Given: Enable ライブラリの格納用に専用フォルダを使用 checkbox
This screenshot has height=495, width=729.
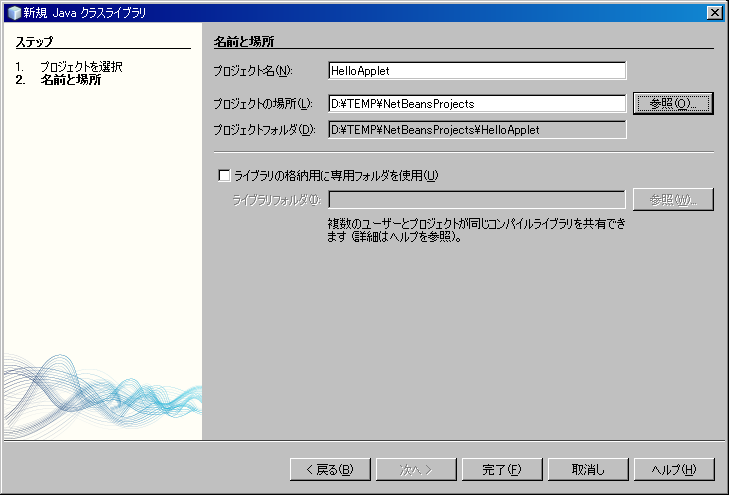Looking at the screenshot, I should (224, 176).
